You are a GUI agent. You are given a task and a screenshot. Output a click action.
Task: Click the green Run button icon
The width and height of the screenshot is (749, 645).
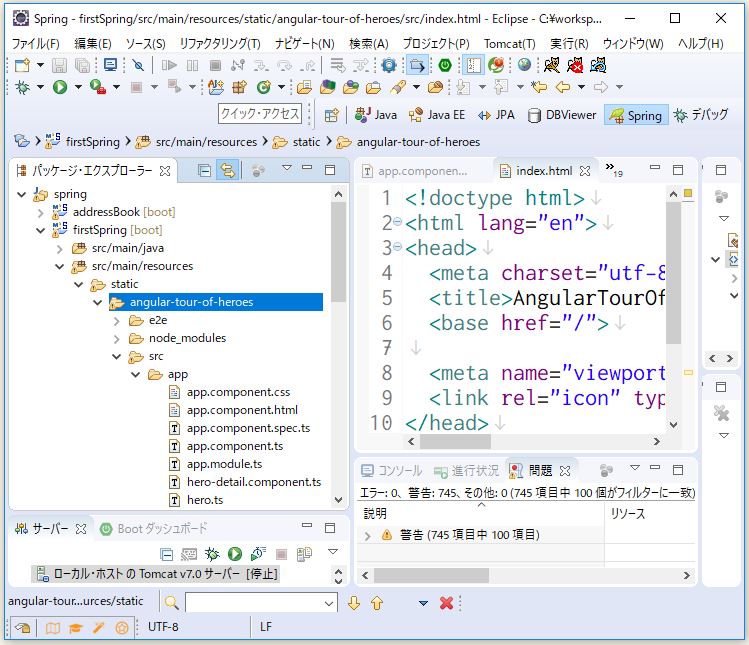(60, 87)
